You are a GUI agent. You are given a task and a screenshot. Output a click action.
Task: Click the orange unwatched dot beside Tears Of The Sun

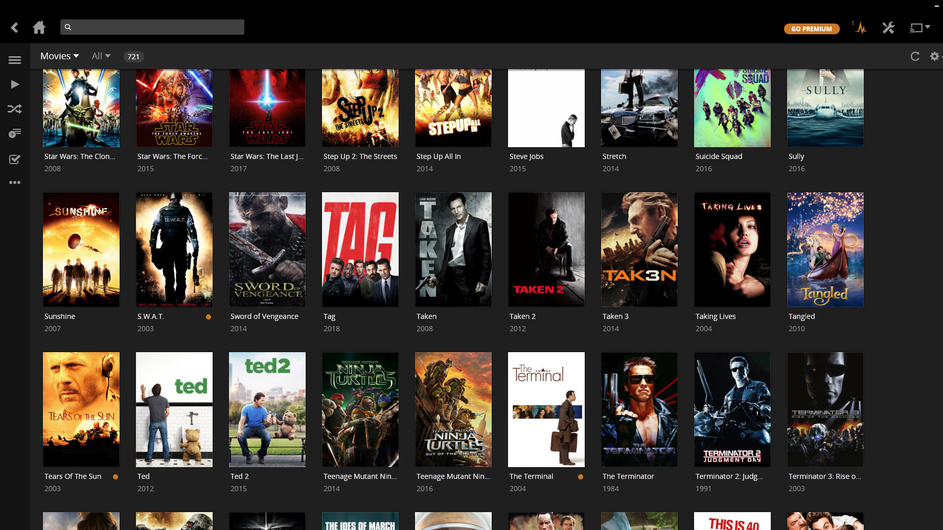coord(115,476)
